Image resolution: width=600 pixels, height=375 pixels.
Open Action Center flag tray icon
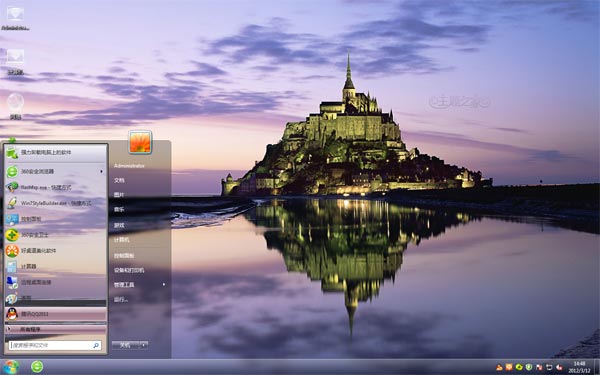tap(539, 367)
